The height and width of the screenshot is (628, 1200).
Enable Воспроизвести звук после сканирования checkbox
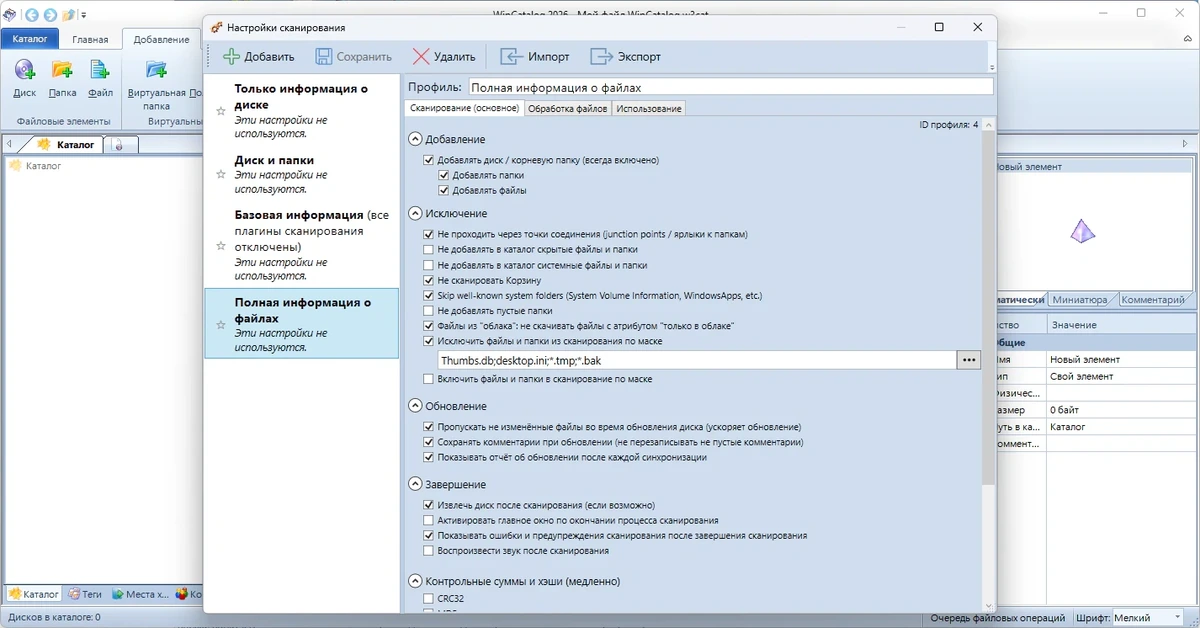429,551
